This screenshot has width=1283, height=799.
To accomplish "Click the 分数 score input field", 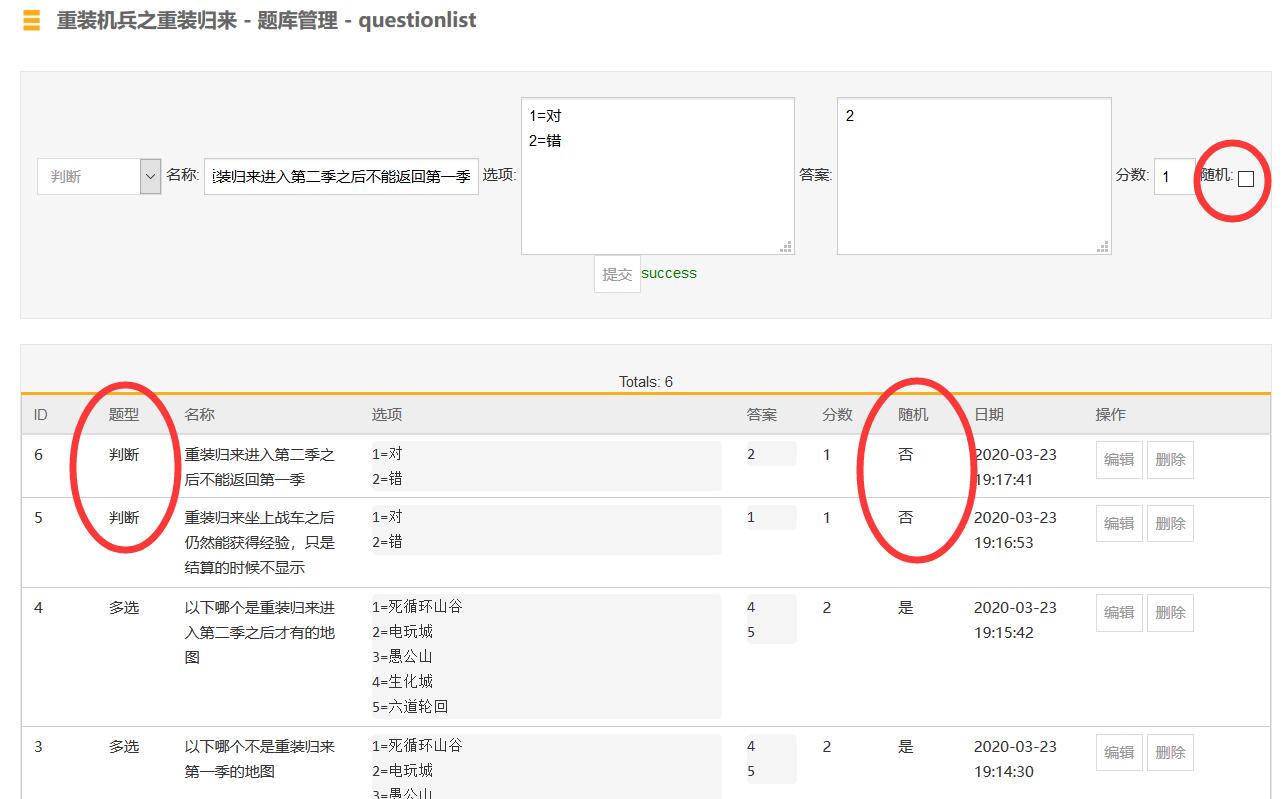I will [1174, 177].
